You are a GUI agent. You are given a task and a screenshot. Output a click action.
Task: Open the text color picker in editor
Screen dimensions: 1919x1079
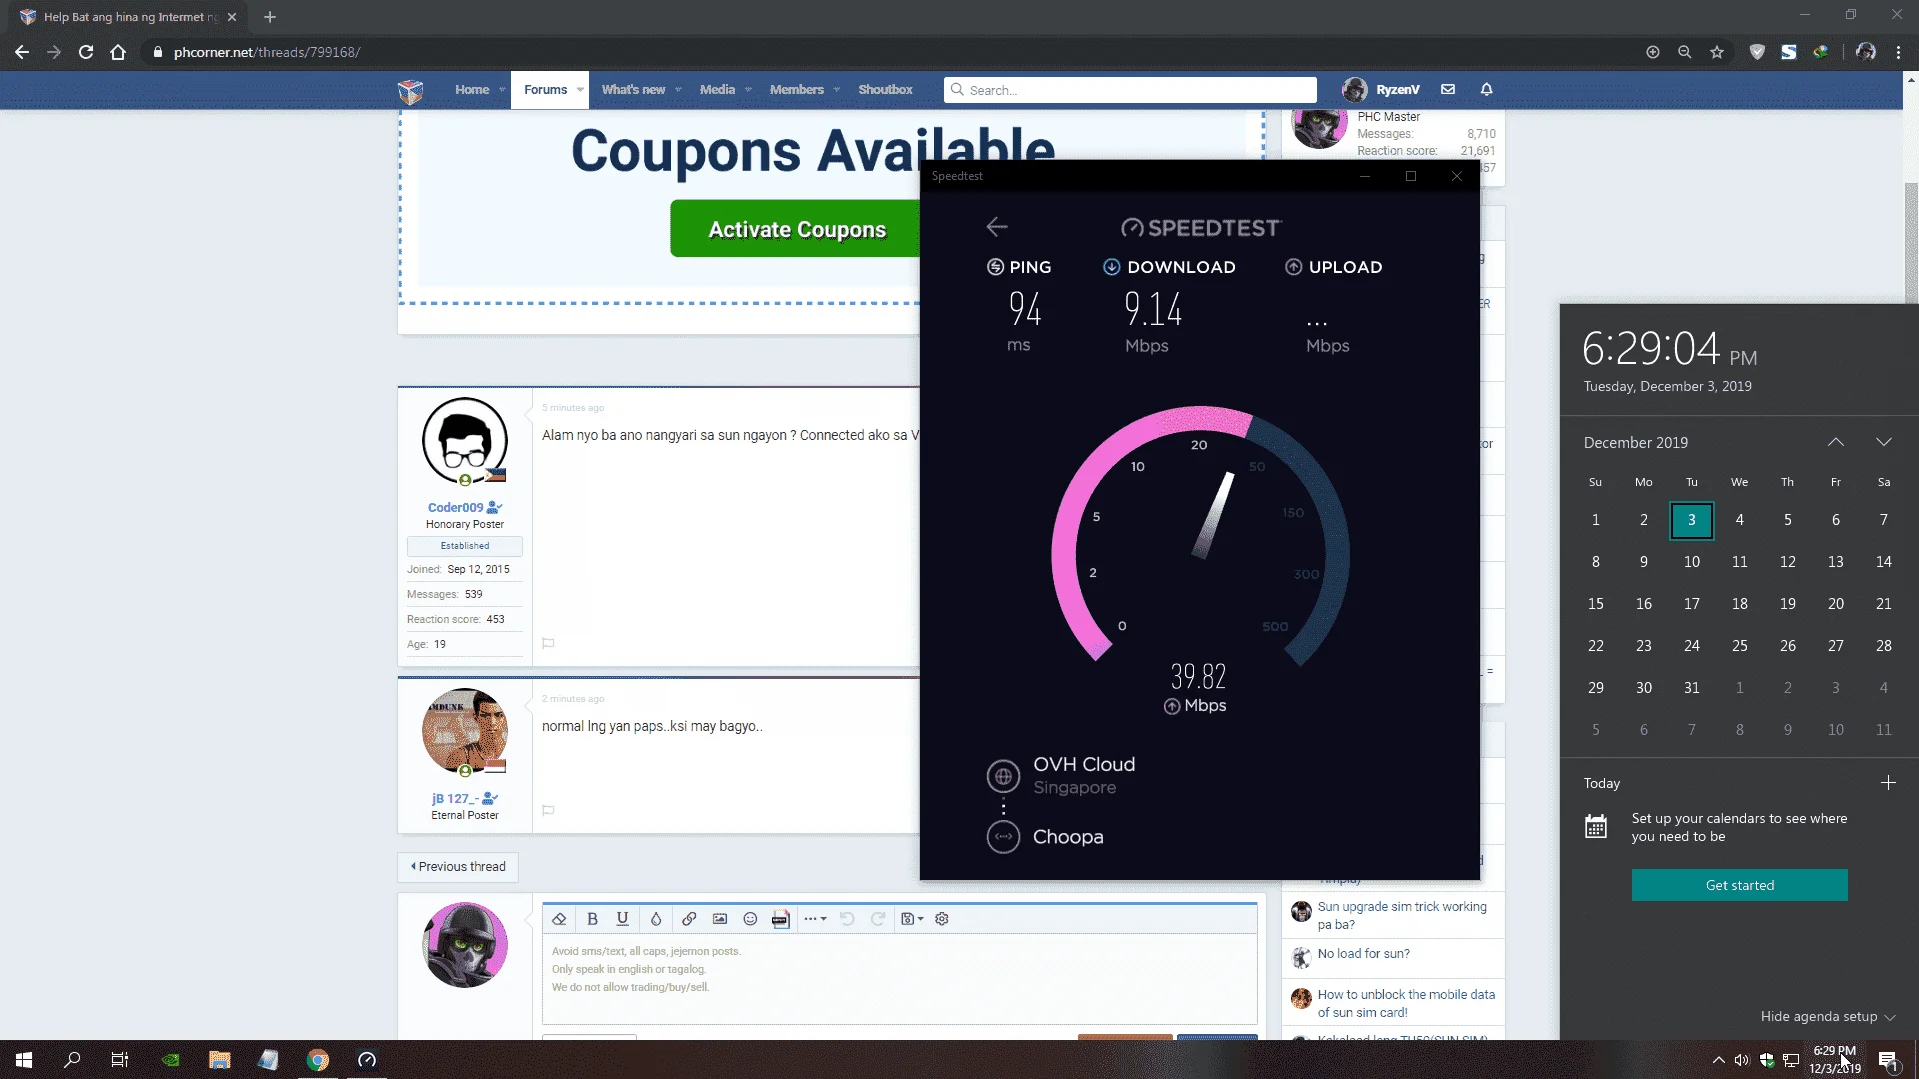[x=656, y=919]
